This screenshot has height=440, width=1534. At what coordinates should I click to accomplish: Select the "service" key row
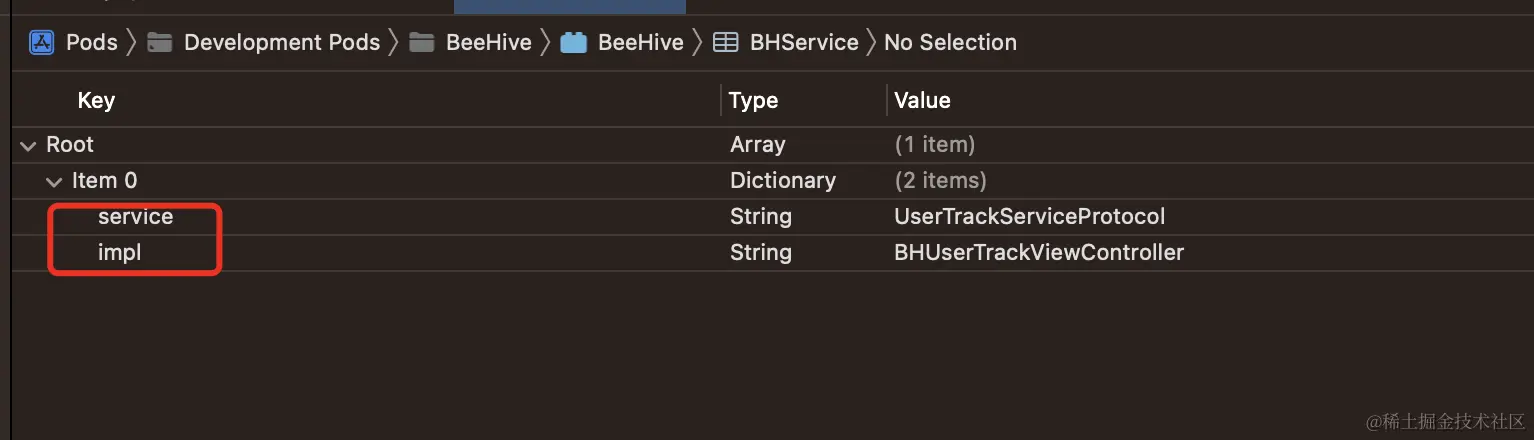point(135,217)
